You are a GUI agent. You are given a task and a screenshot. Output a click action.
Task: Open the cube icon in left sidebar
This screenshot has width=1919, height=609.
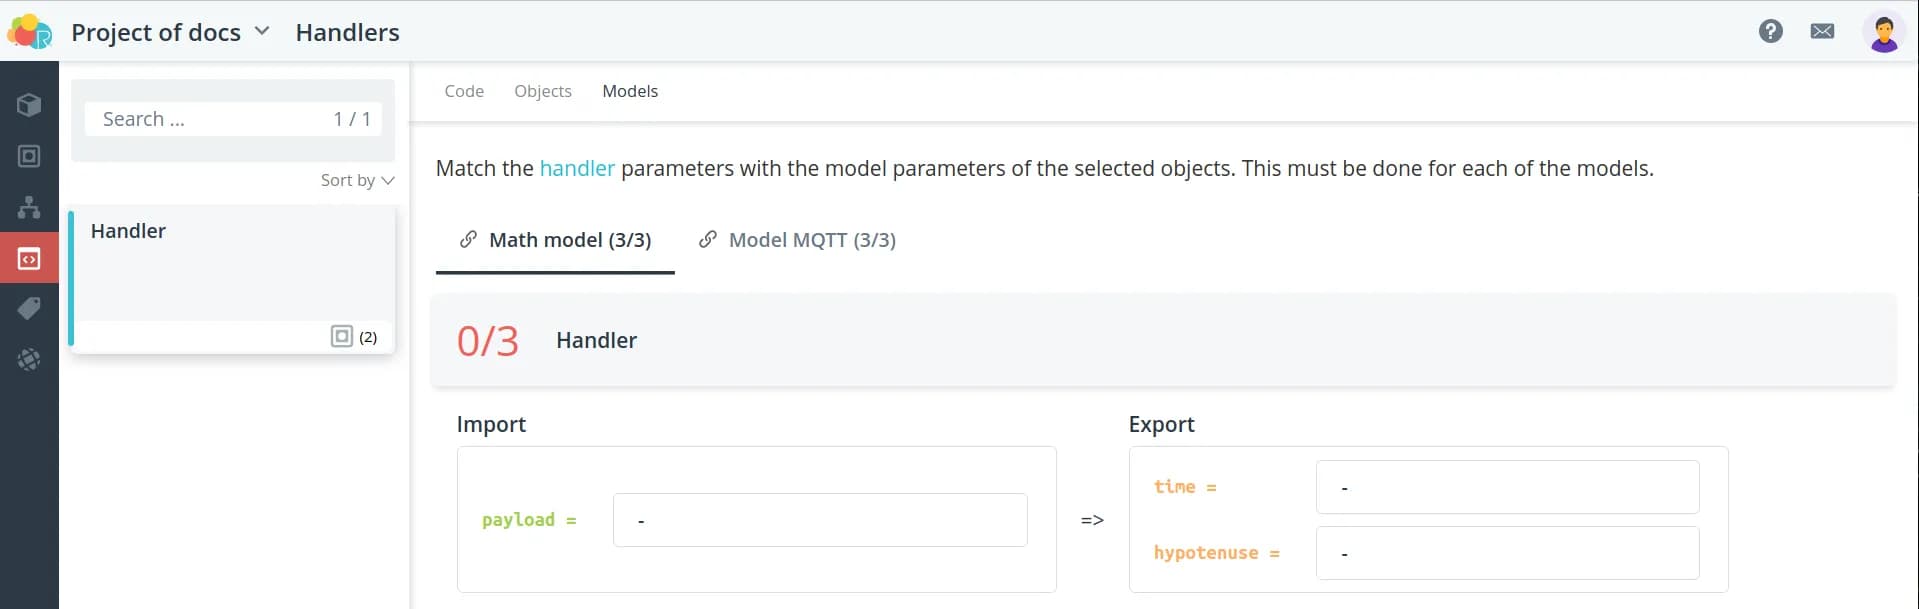[x=29, y=105]
